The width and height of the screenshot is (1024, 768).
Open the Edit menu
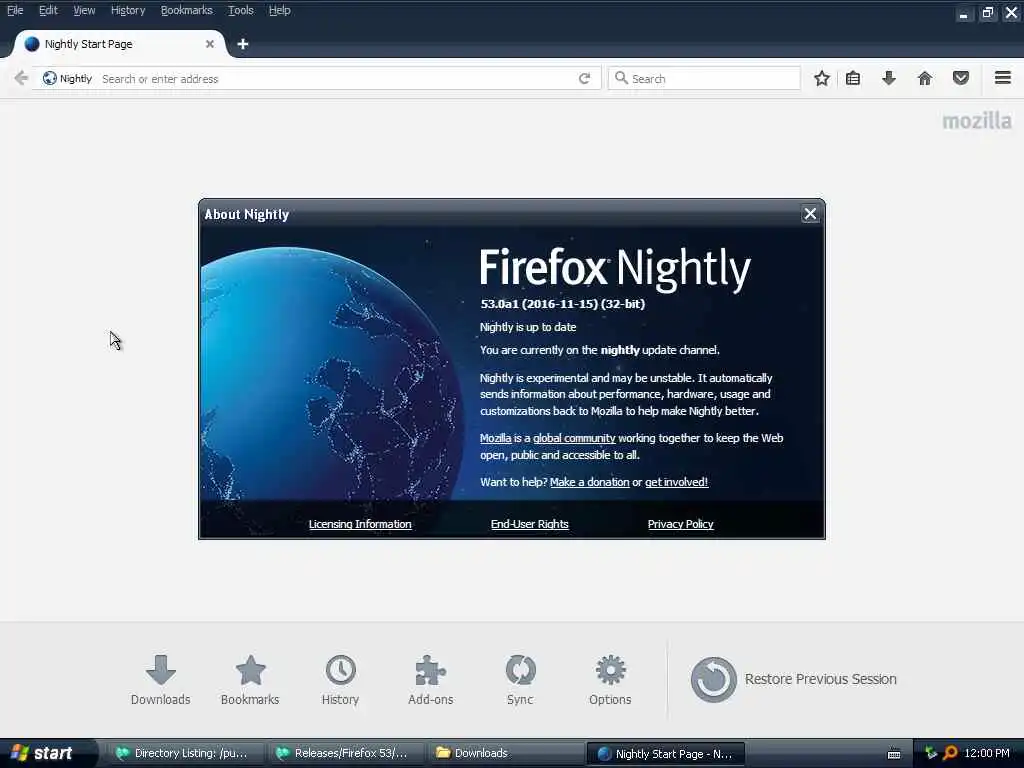48,10
